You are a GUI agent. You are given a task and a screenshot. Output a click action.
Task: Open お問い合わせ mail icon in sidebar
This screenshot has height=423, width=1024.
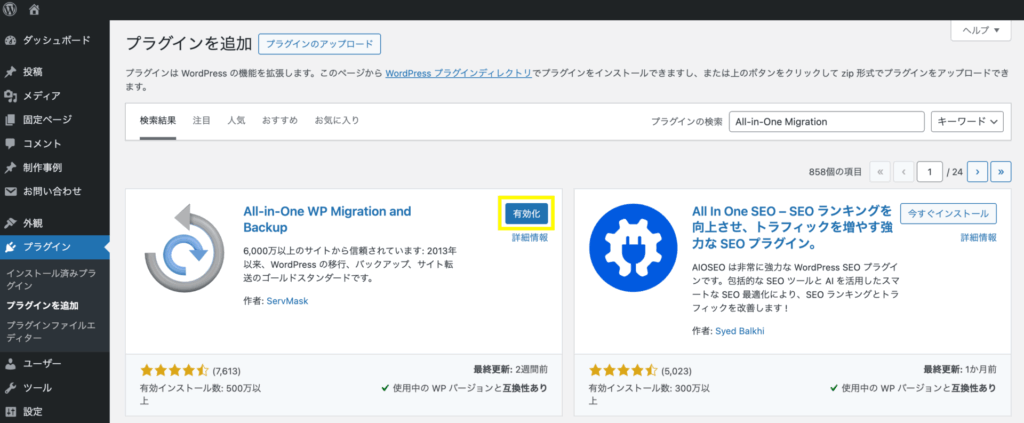[x=11, y=191]
